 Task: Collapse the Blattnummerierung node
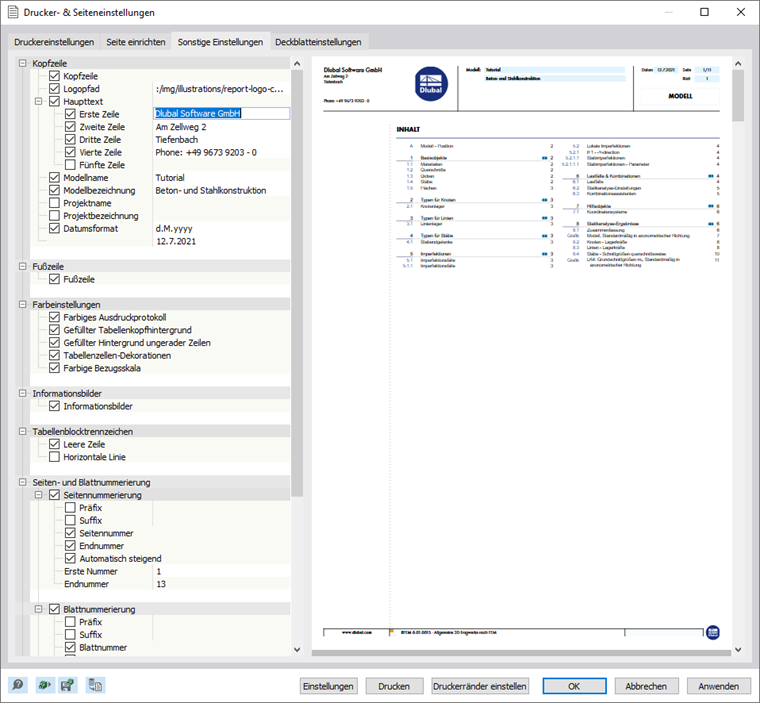click(x=38, y=609)
